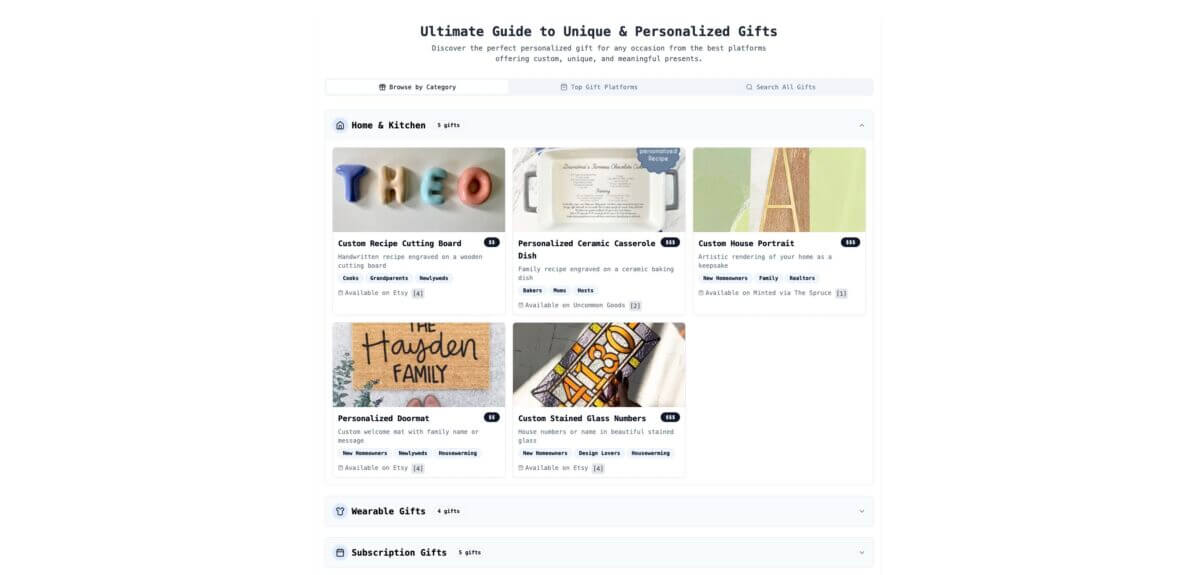Viewport: 1200px width, 575px height.
Task: Click the icon beside Top Gift Platforms
Action: (564, 87)
